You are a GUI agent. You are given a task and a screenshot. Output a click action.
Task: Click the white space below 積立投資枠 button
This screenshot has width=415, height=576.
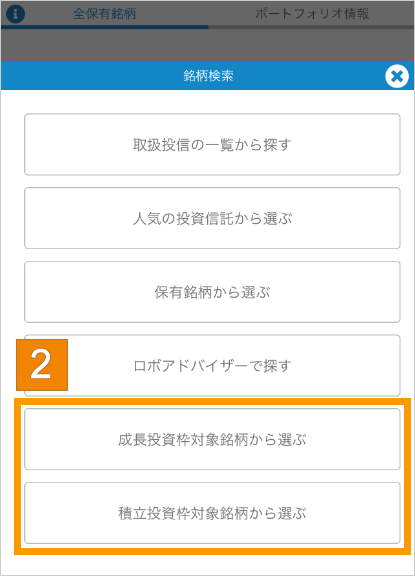pyautogui.click(x=208, y=565)
